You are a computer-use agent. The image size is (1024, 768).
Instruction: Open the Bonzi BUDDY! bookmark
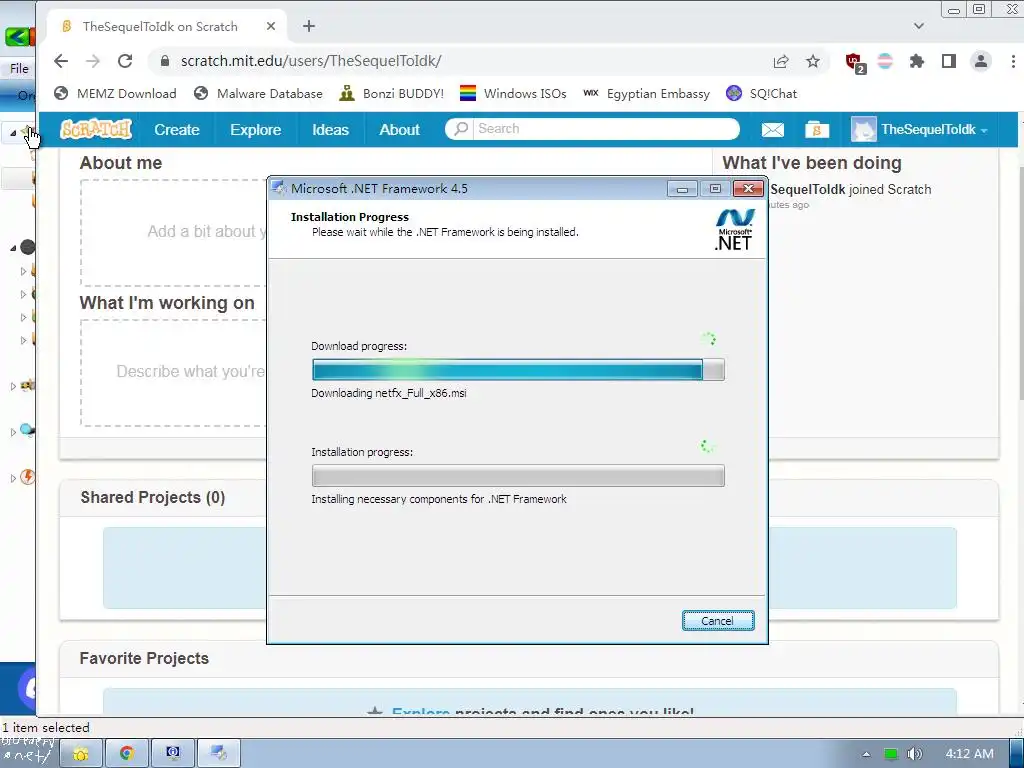tap(391, 93)
